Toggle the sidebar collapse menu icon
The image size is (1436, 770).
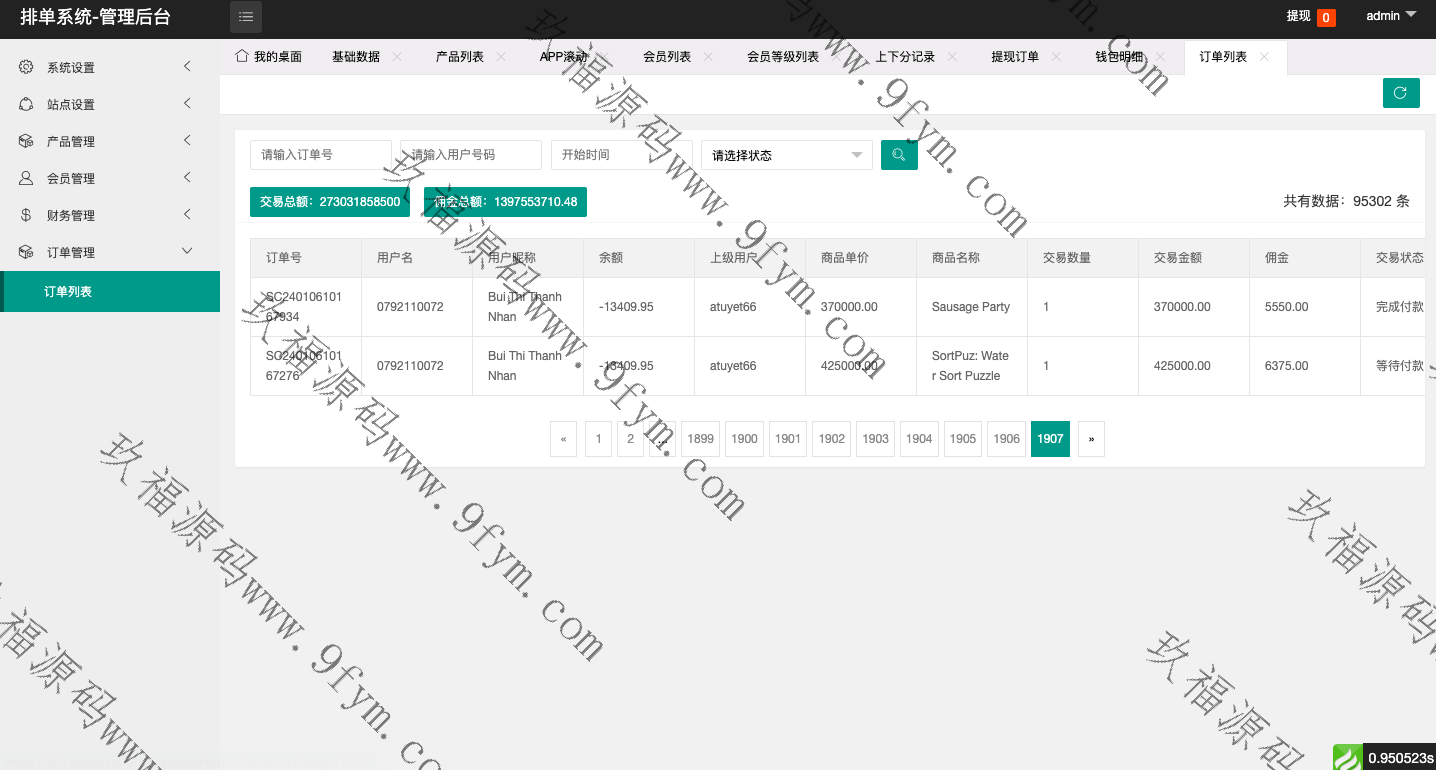(246, 17)
